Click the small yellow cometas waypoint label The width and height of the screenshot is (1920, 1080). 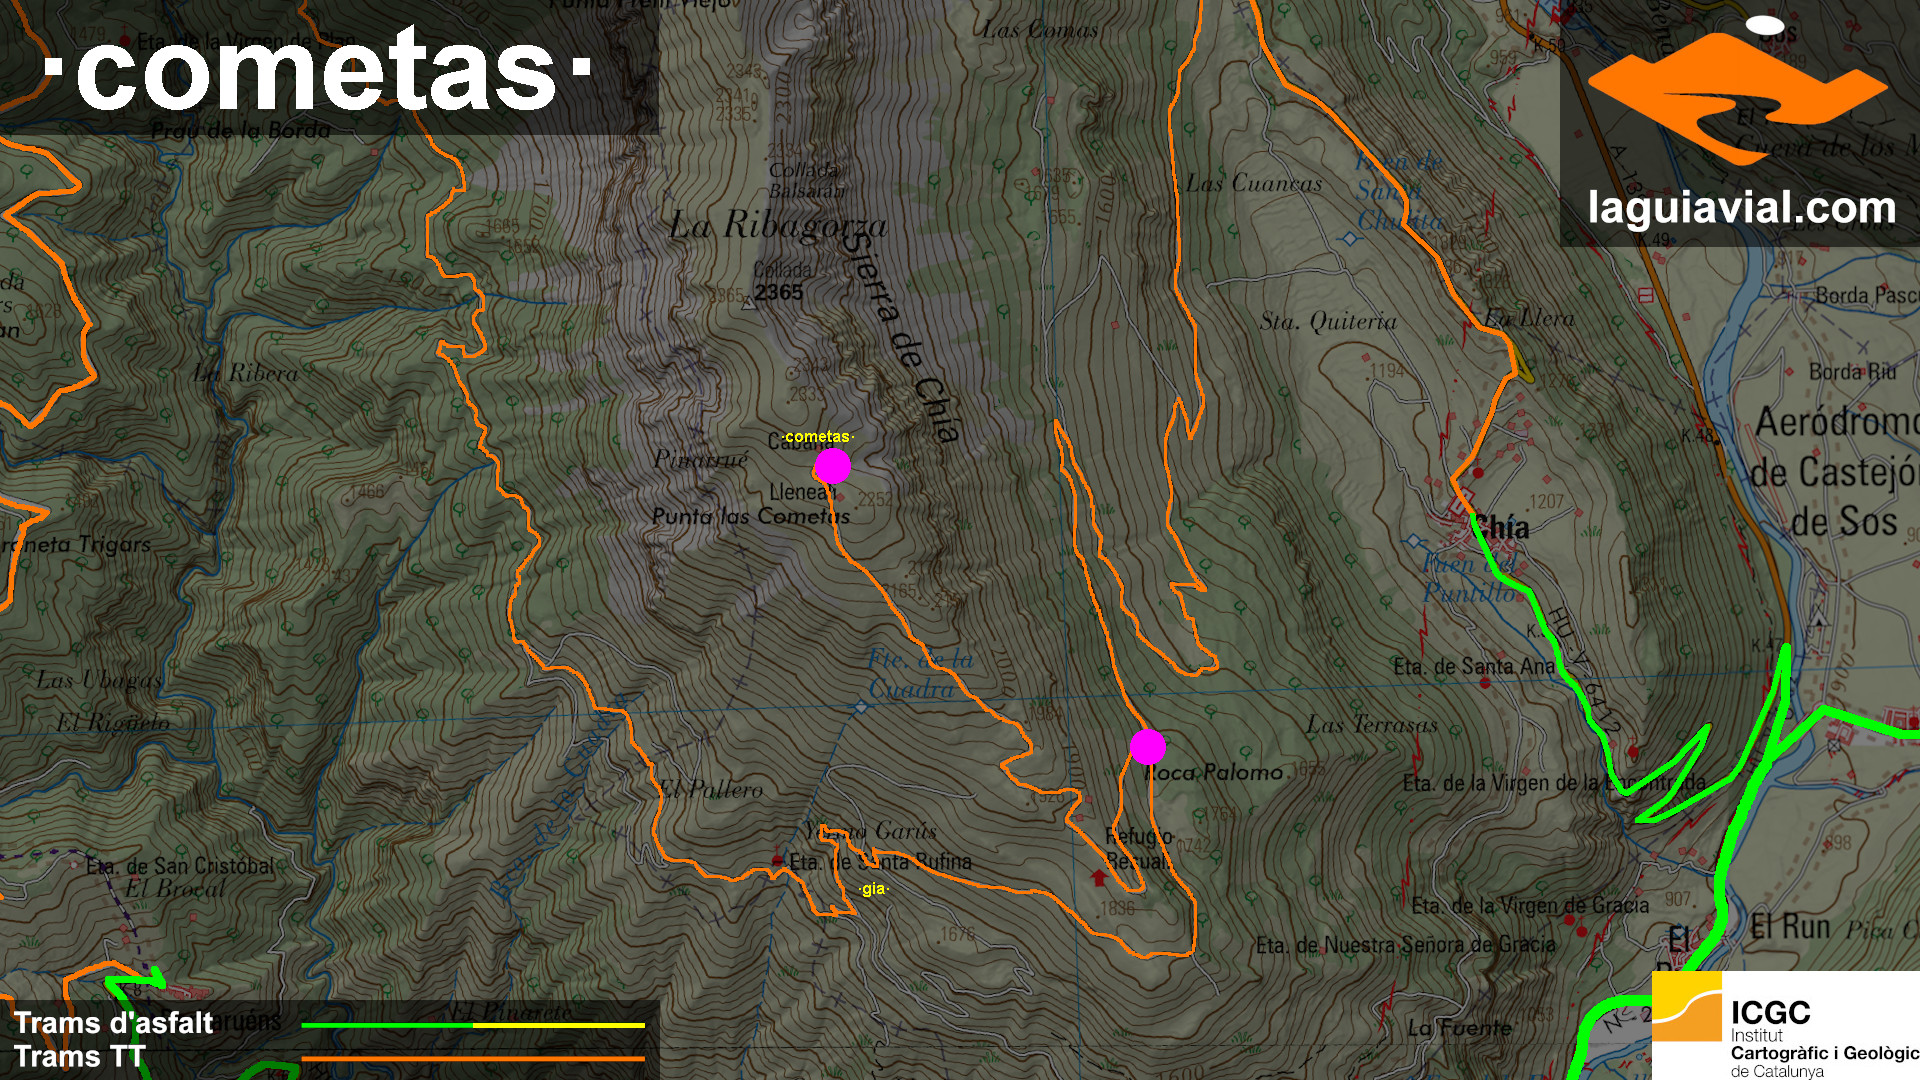point(817,437)
